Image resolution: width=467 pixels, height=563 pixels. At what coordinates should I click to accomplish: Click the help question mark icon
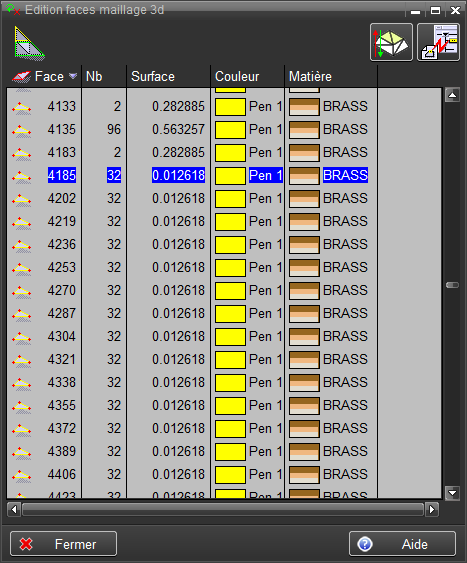coord(365,544)
